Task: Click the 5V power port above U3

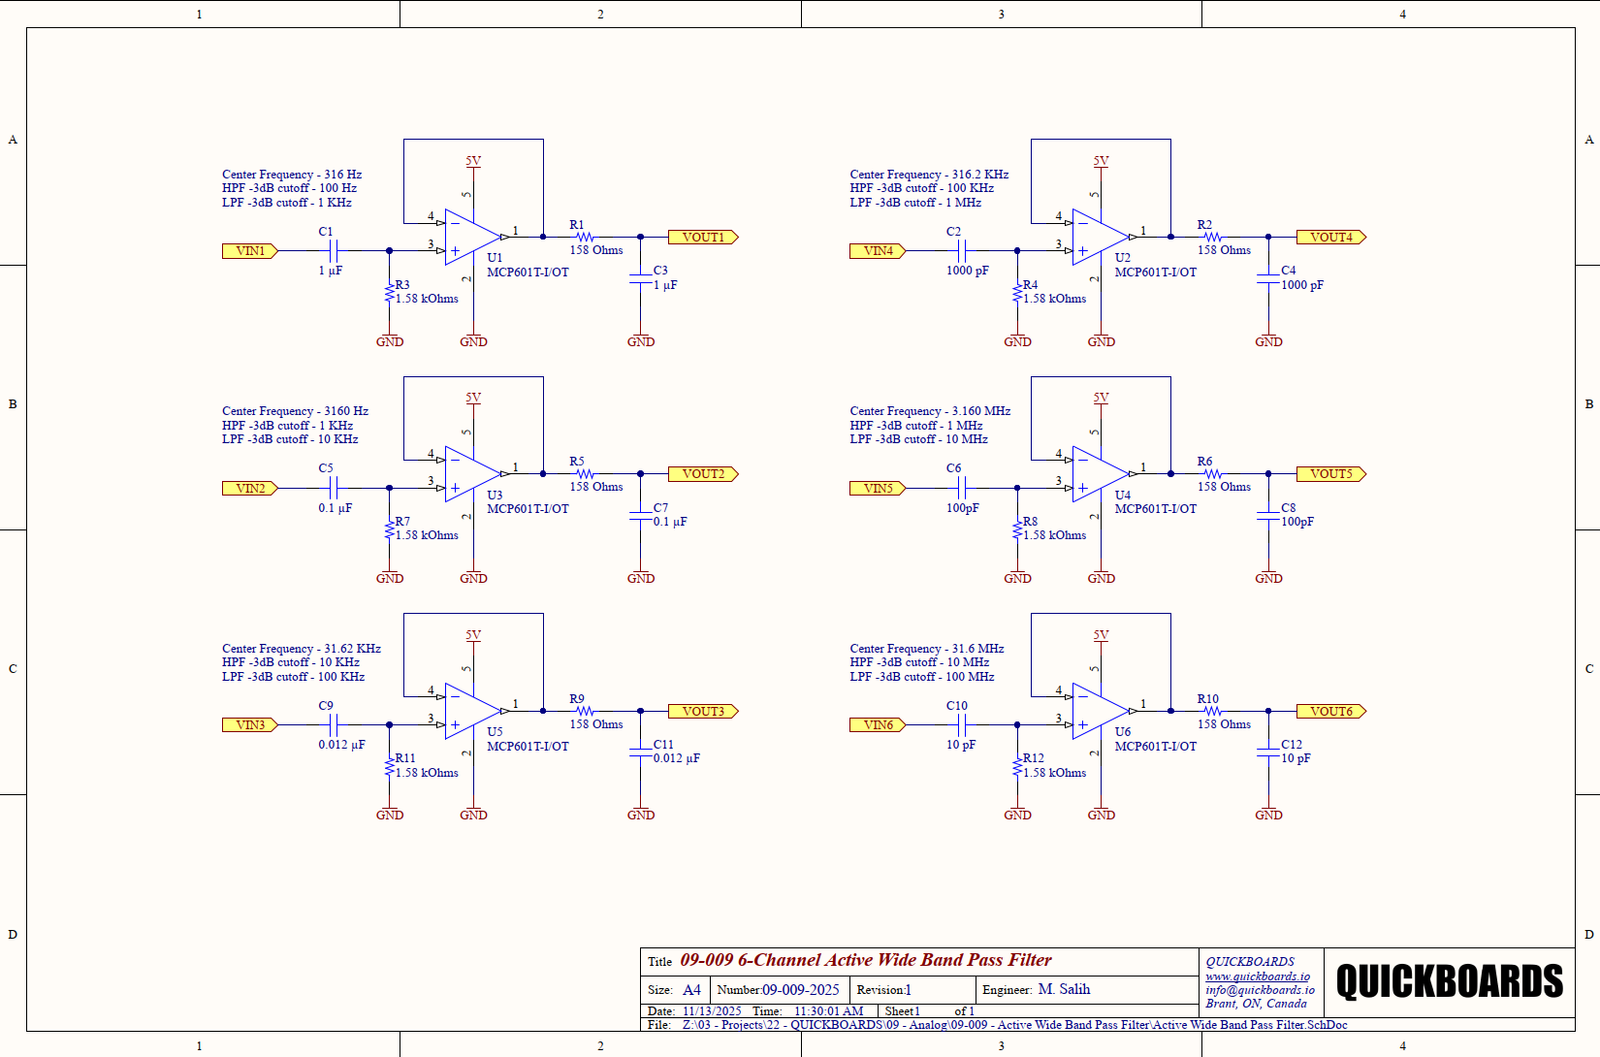Action: pyautogui.click(x=471, y=398)
